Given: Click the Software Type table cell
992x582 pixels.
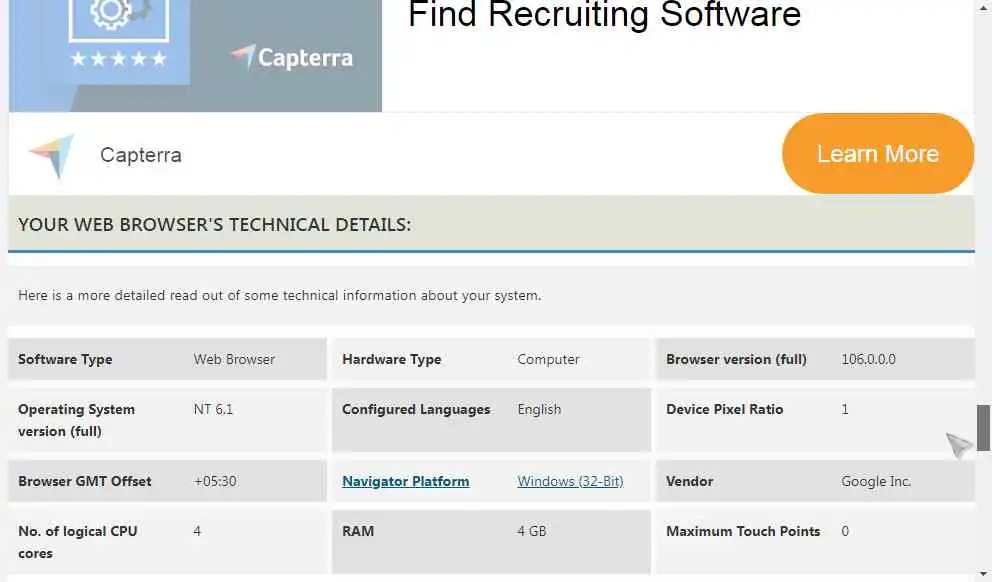Looking at the screenshot, I should coord(65,359).
